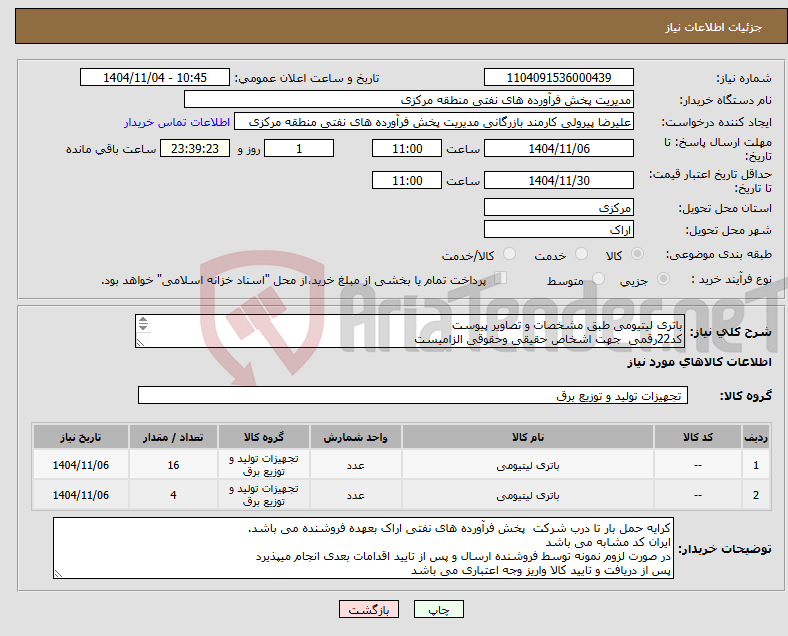Click date 1404/11/06 in row 1
The image size is (788, 636).
(81, 465)
